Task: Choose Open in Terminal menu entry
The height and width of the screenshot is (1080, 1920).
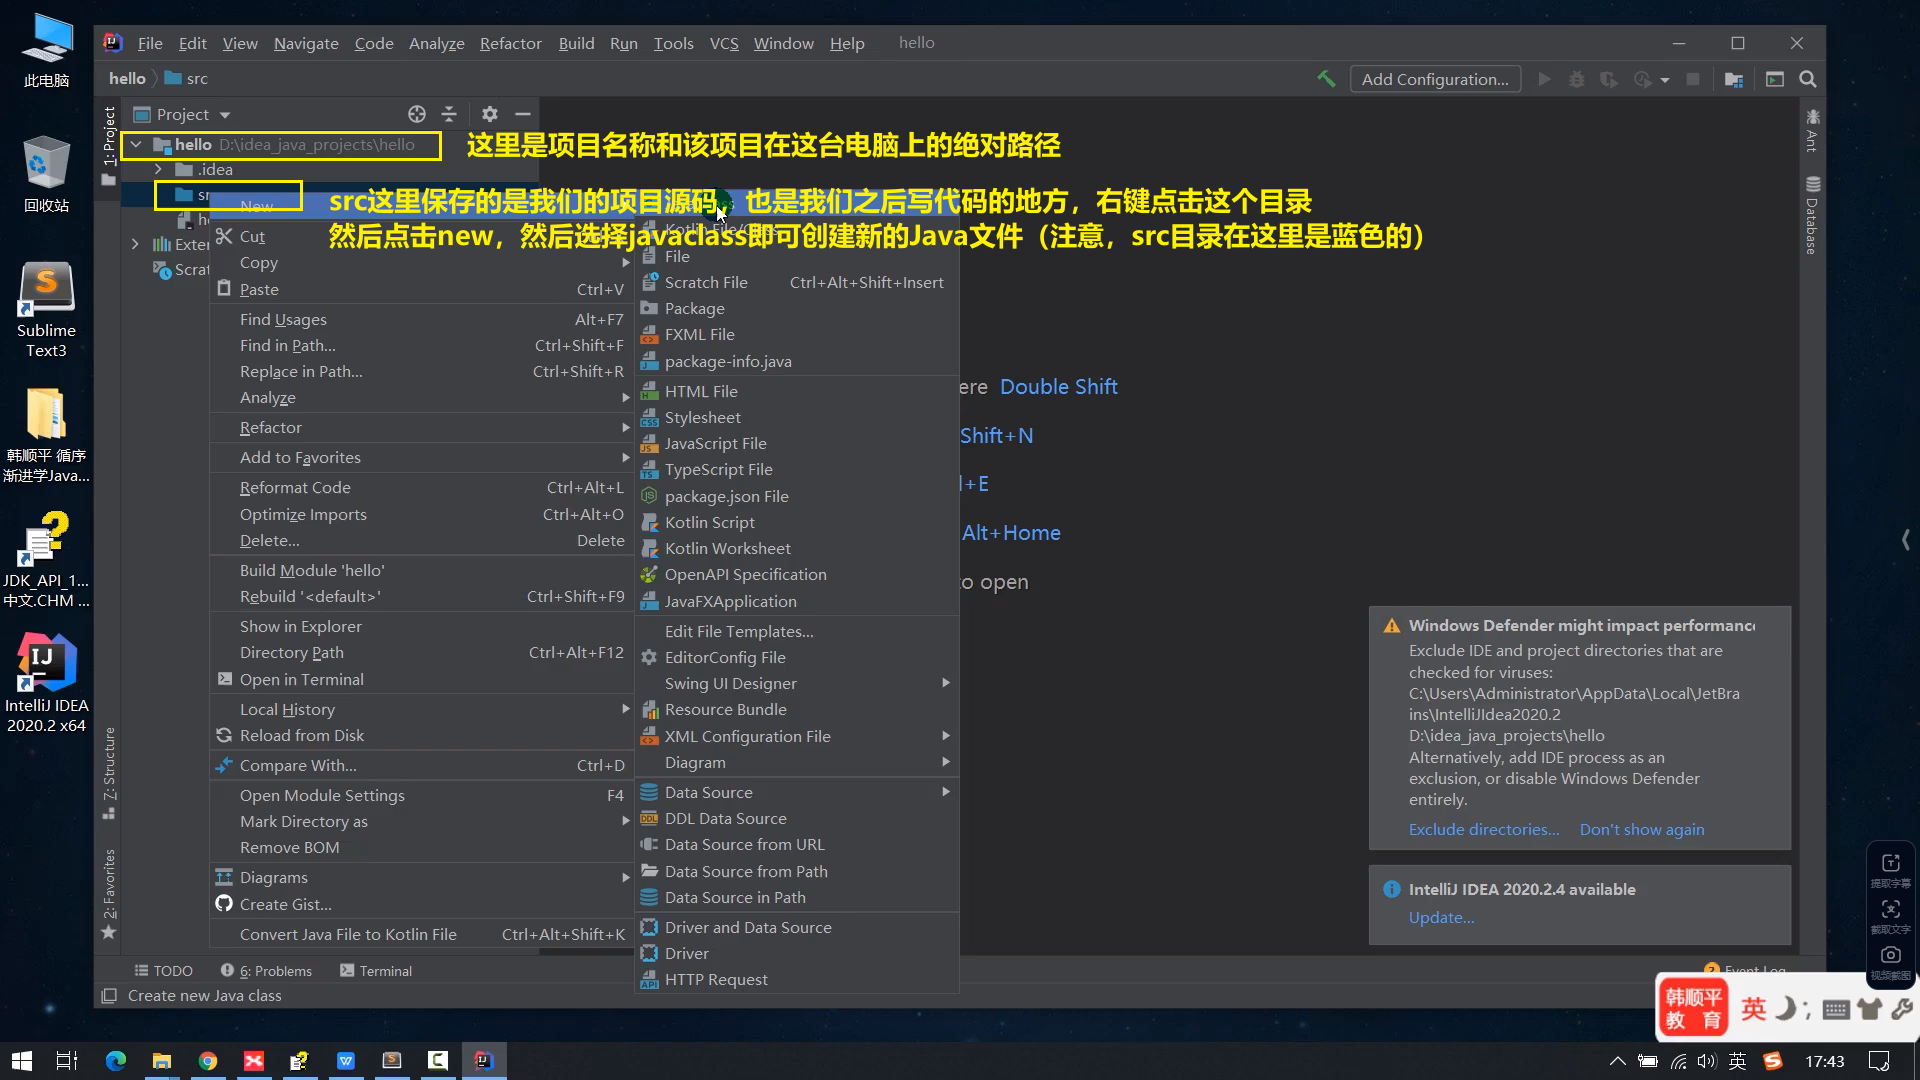Action: (x=301, y=680)
